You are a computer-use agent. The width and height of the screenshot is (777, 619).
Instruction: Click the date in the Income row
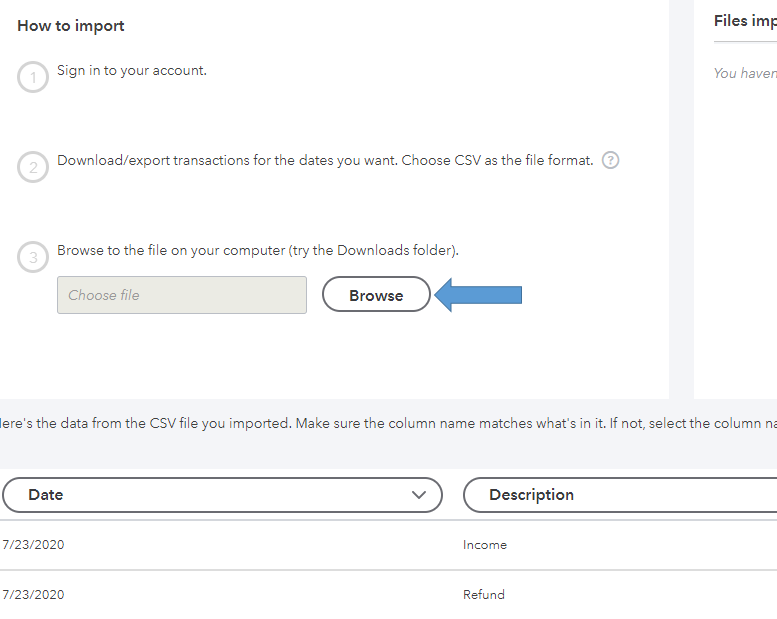[x=33, y=545]
